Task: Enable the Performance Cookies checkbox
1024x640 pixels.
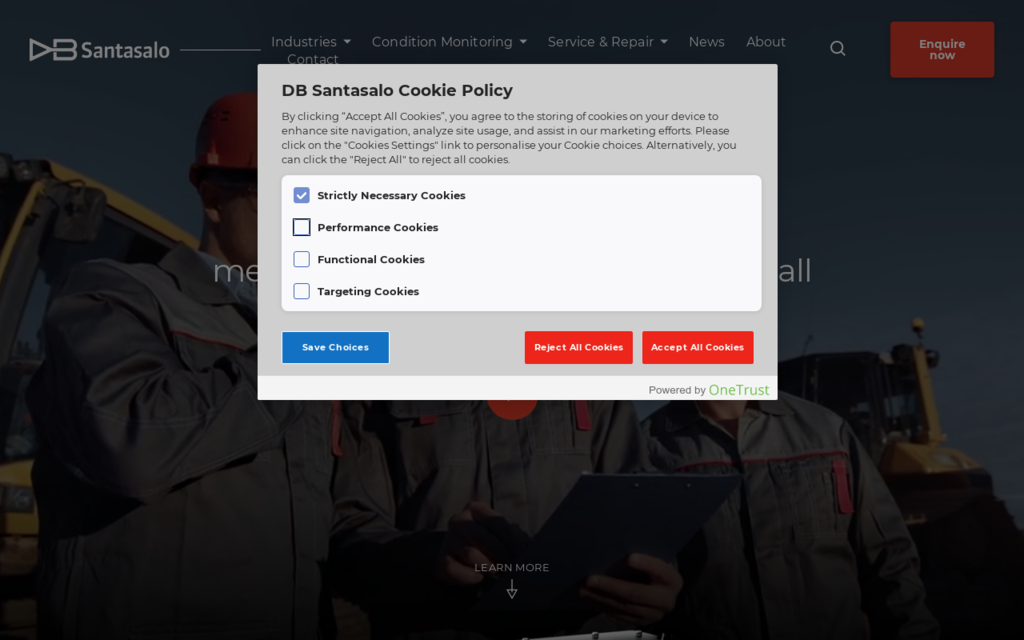Action: coord(301,228)
